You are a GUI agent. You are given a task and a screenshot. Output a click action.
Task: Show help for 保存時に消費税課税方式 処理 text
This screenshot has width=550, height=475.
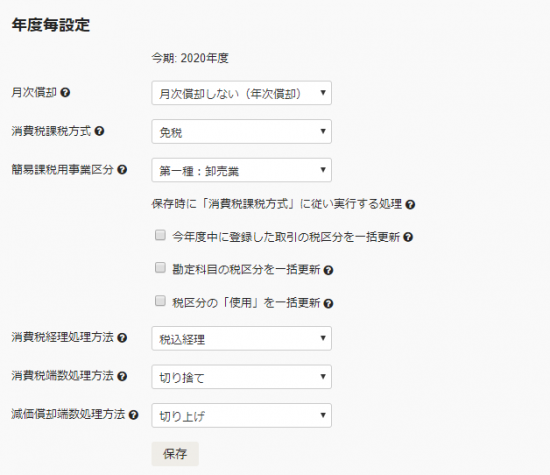pyautogui.click(x=410, y=205)
